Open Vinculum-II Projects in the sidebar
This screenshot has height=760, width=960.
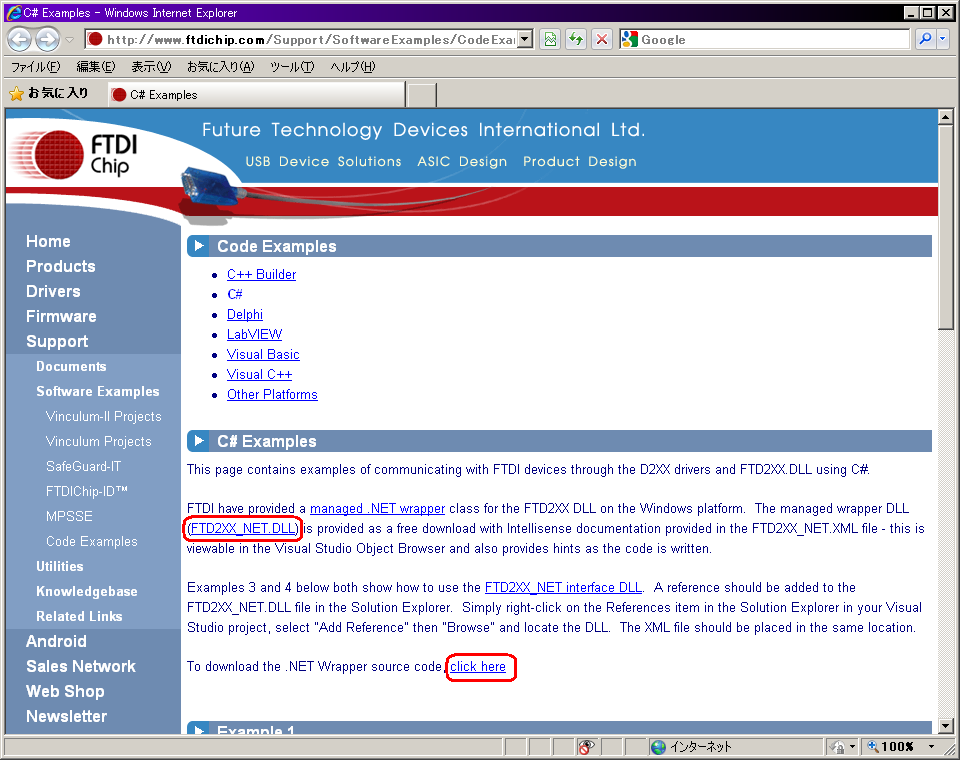tap(103, 416)
